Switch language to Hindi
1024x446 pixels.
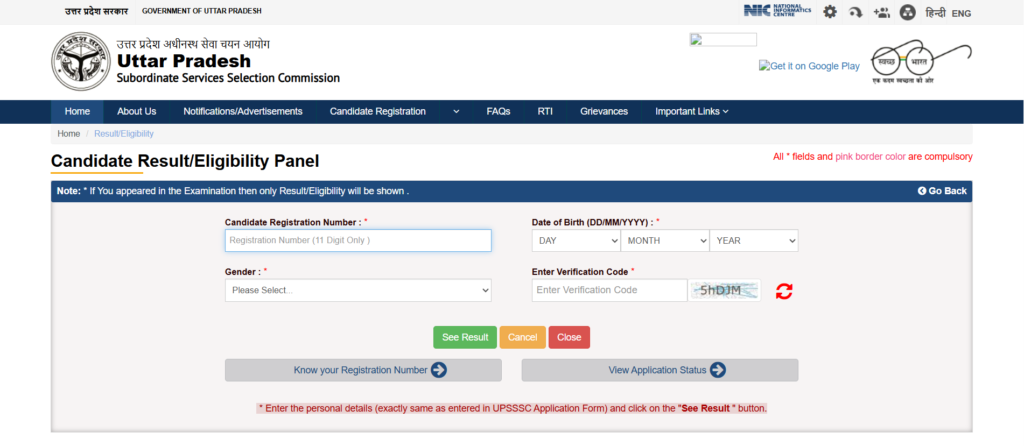(935, 13)
